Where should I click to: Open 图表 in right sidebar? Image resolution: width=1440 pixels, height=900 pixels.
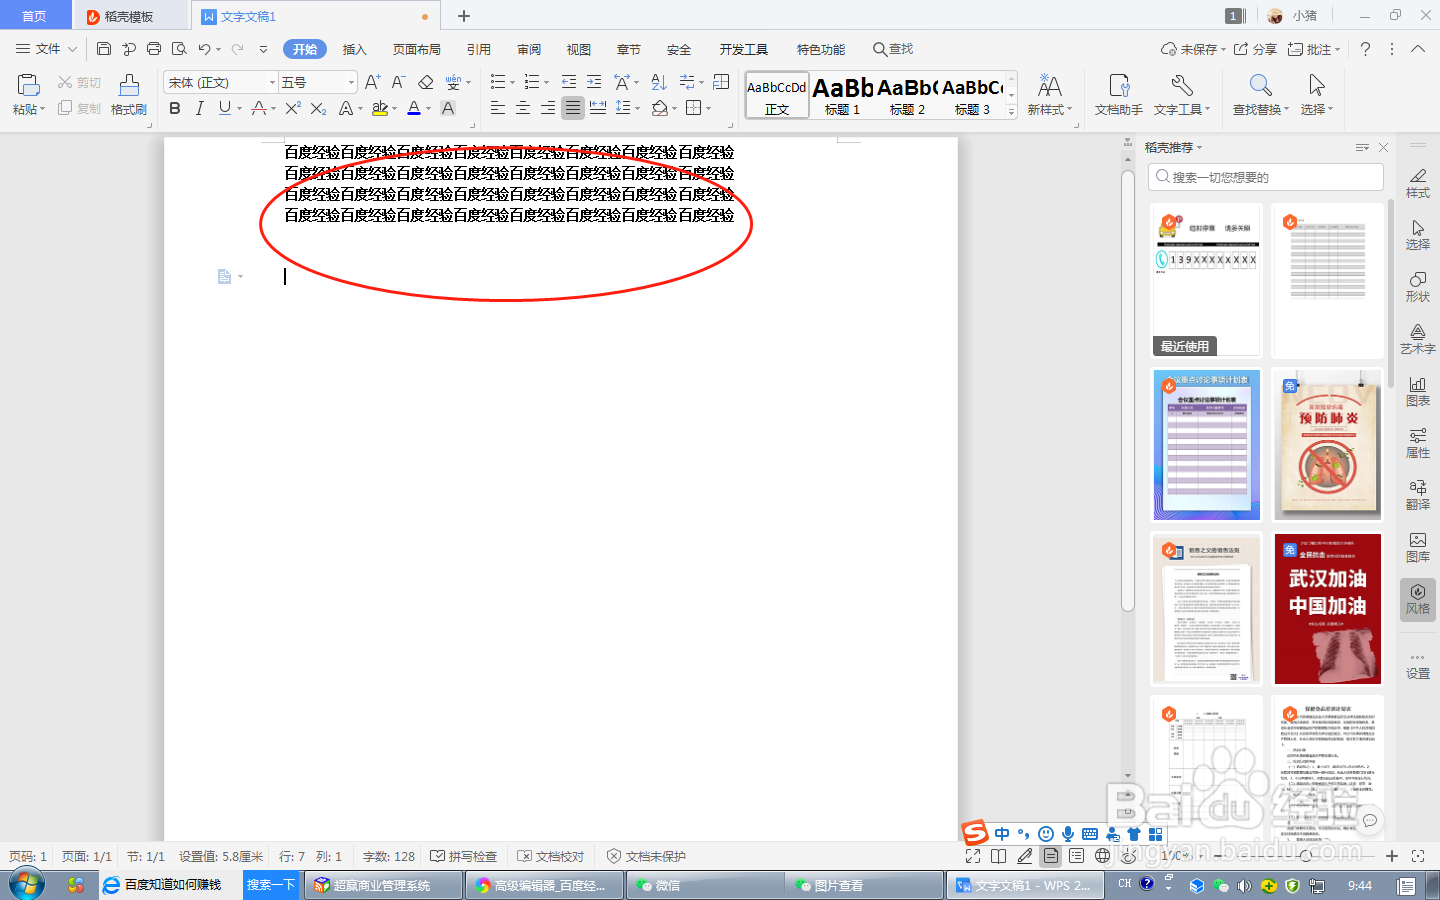pos(1418,391)
